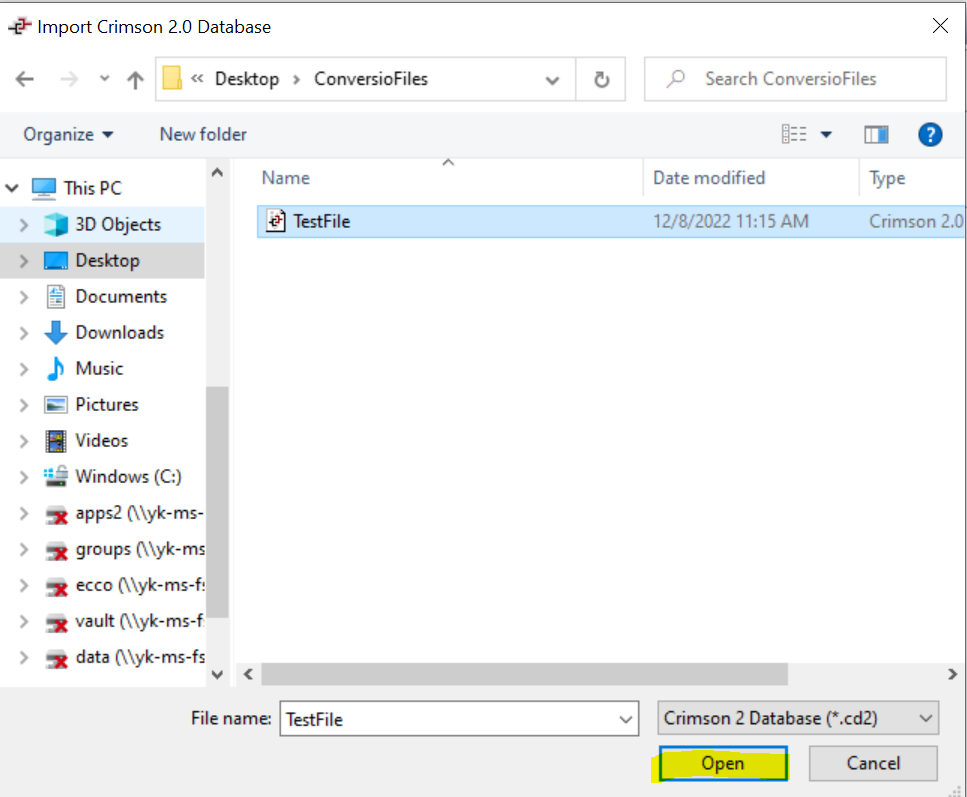Select the apps2 network drive

139,513
